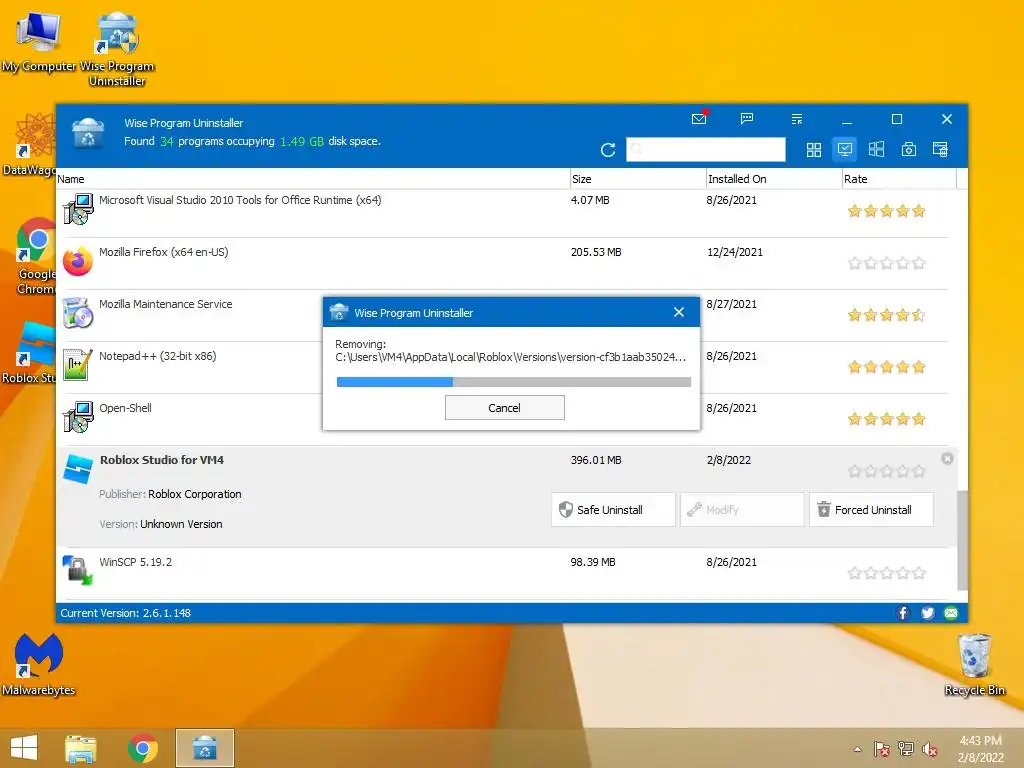Select the WinSCP program icon
The width and height of the screenshot is (1024, 768).
click(x=78, y=570)
